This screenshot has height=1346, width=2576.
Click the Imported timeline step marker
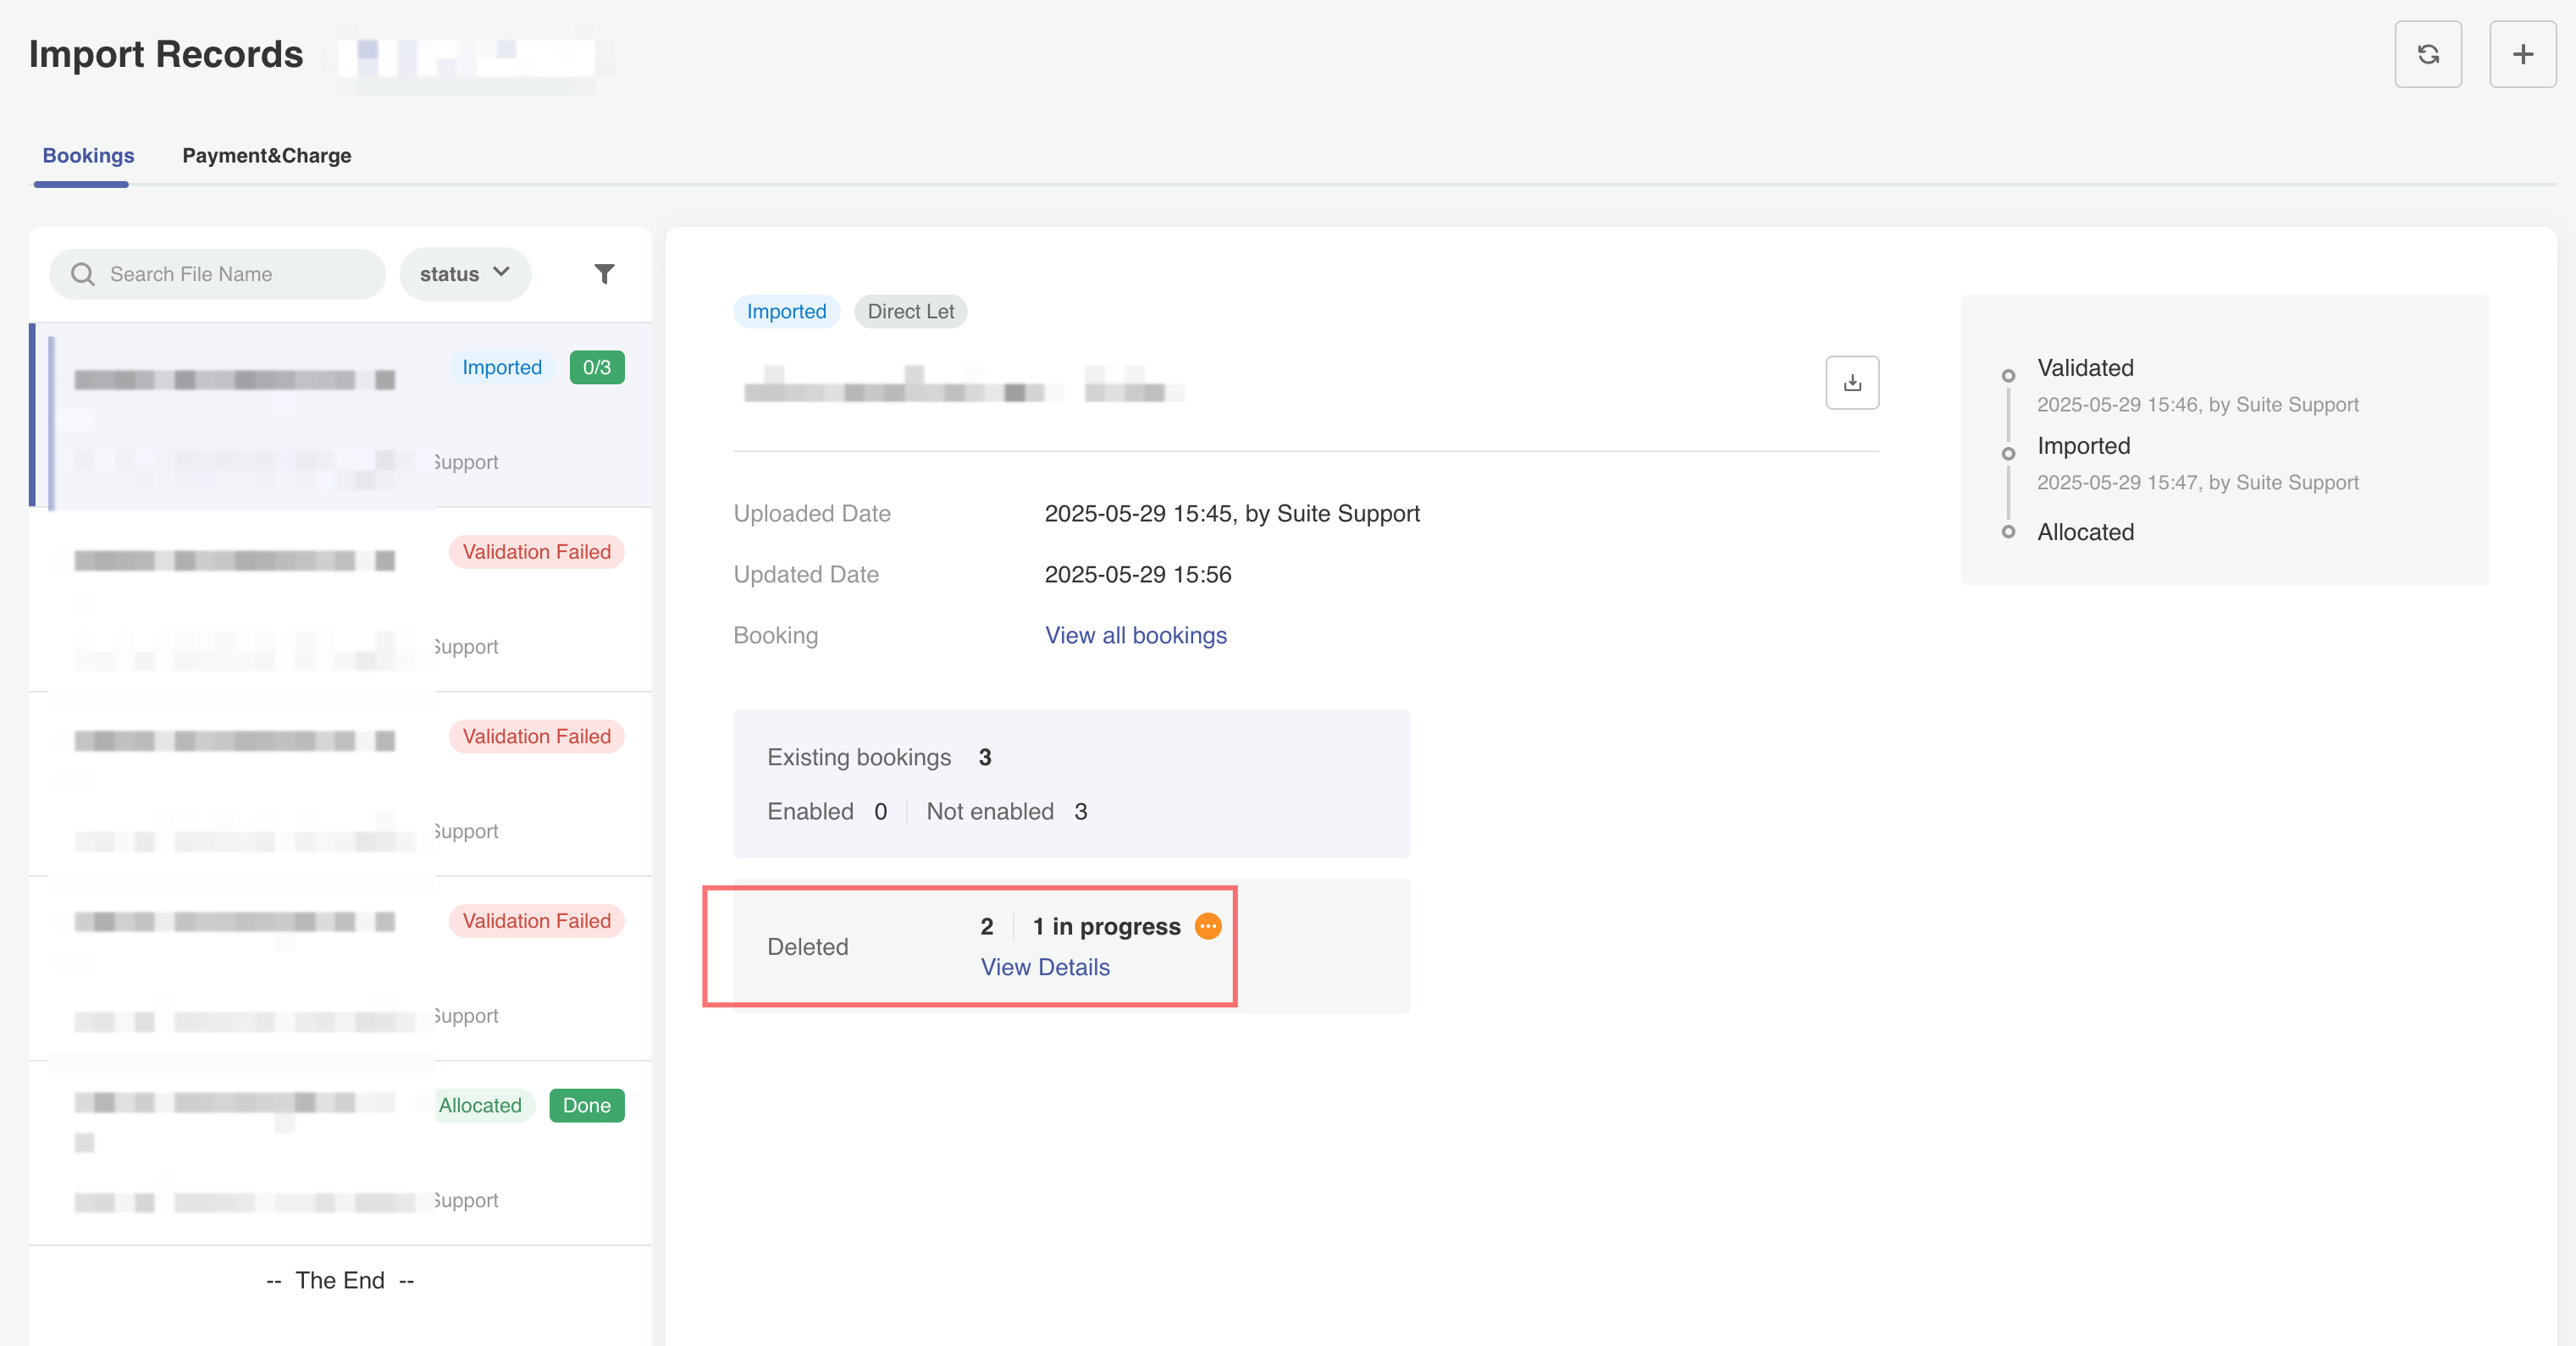coord(2008,454)
